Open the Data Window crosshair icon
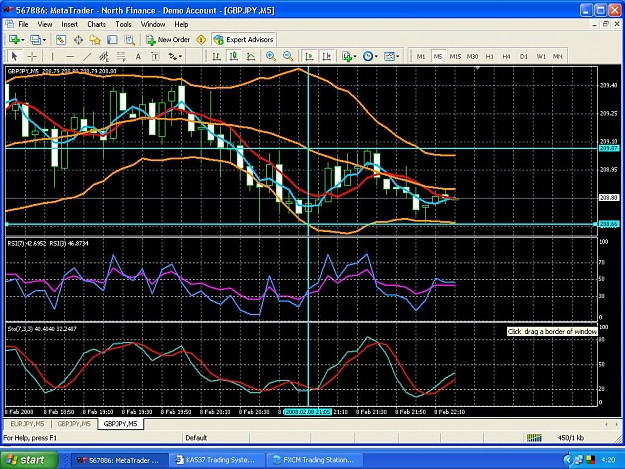The image size is (625, 469). [78, 39]
